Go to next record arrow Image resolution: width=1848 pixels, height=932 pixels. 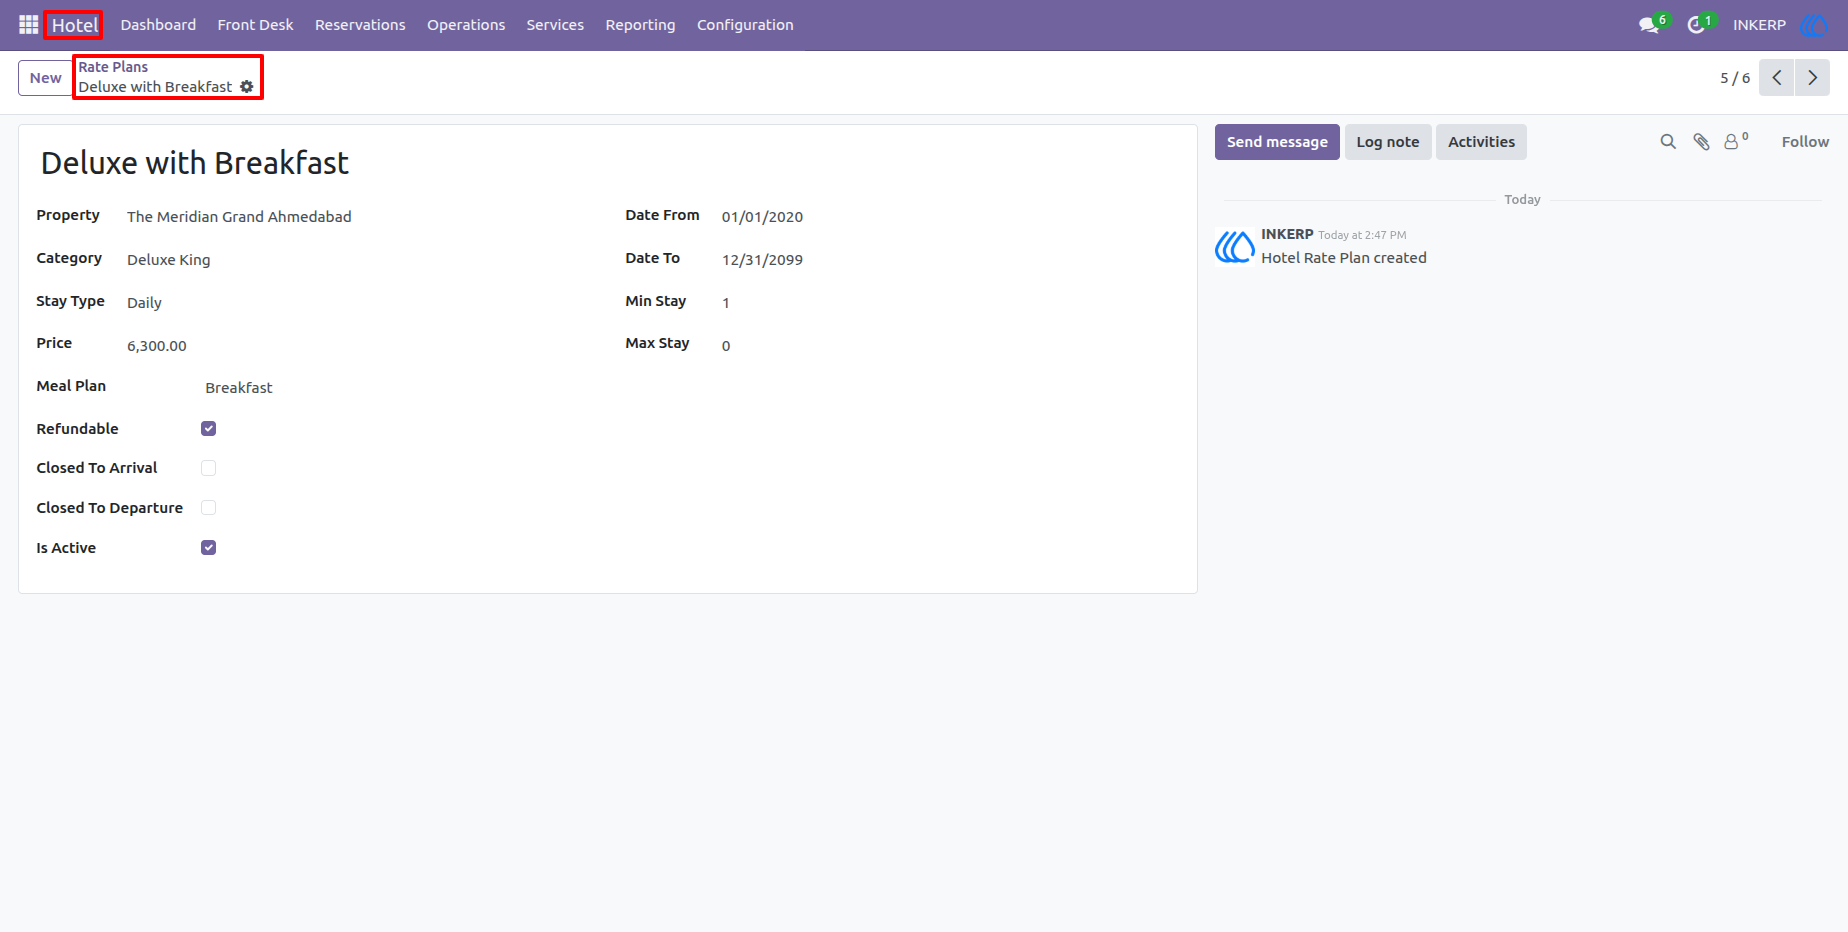click(1812, 78)
